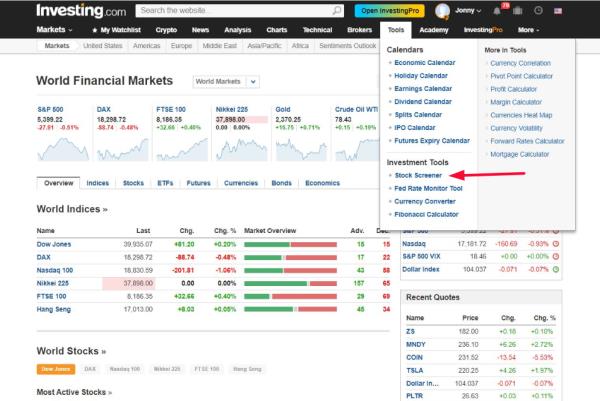The image size is (600, 401).
Task: Open the News menu item
Action: click(201, 30)
